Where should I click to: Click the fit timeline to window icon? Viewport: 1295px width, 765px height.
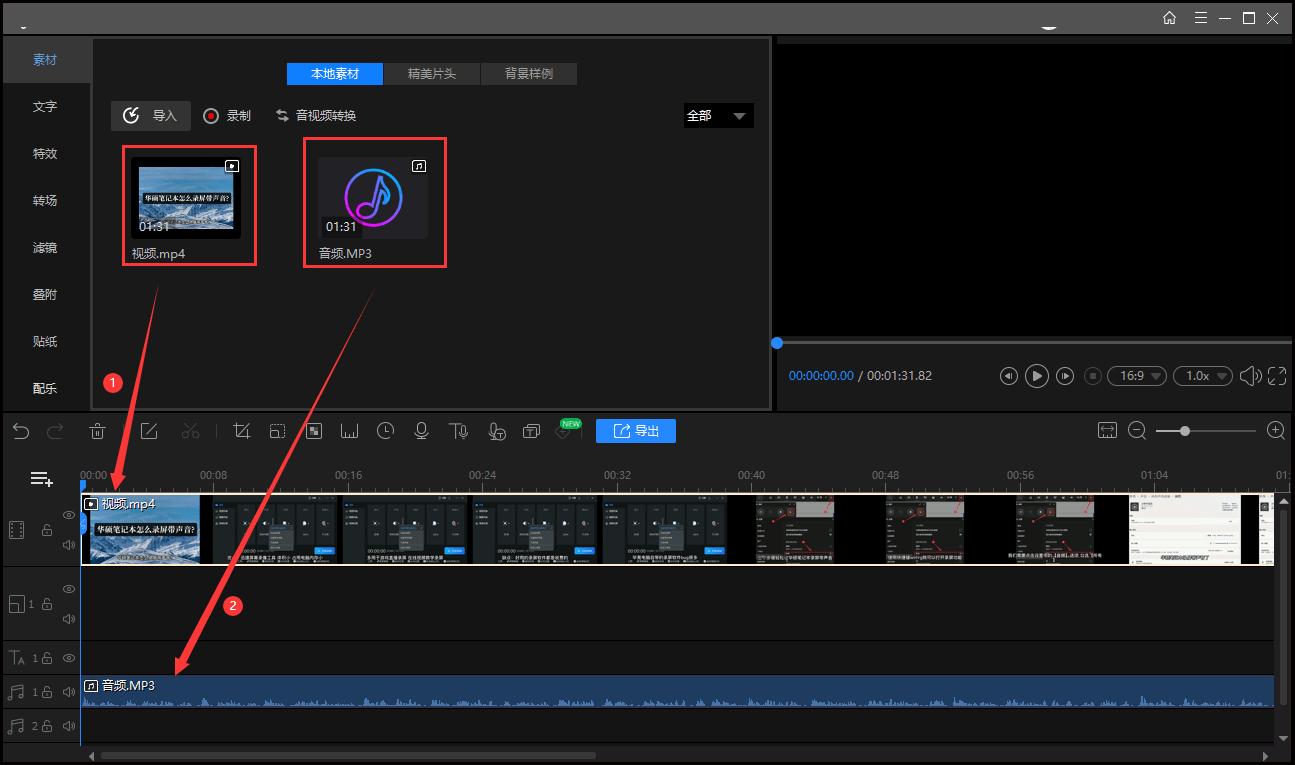(1107, 431)
